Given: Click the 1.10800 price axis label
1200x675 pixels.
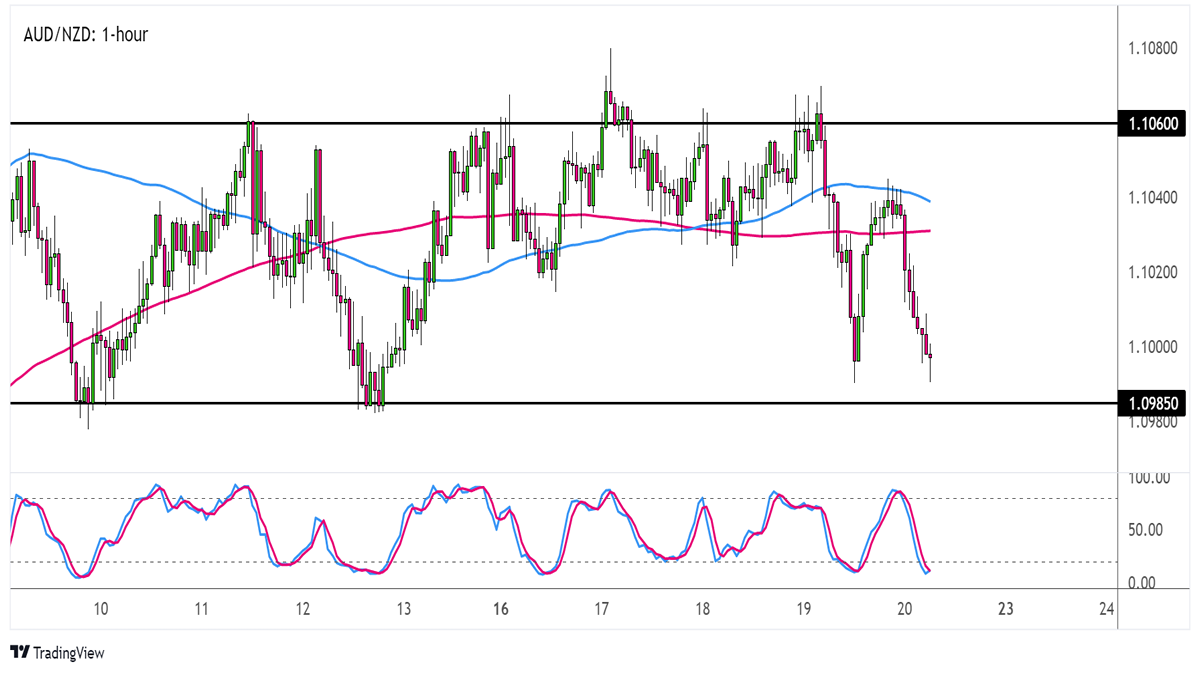Looking at the screenshot, I should (1155, 47).
